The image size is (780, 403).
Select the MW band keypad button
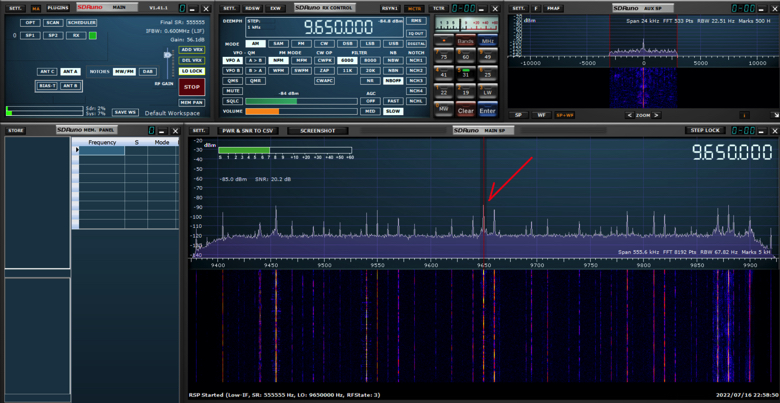point(444,109)
